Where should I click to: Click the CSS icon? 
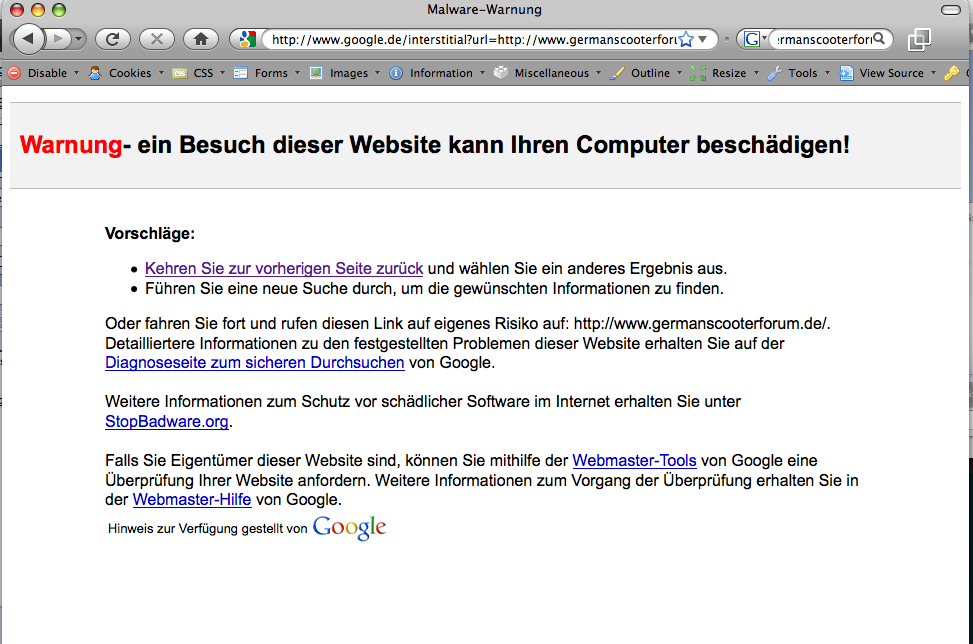click(x=179, y=73)
